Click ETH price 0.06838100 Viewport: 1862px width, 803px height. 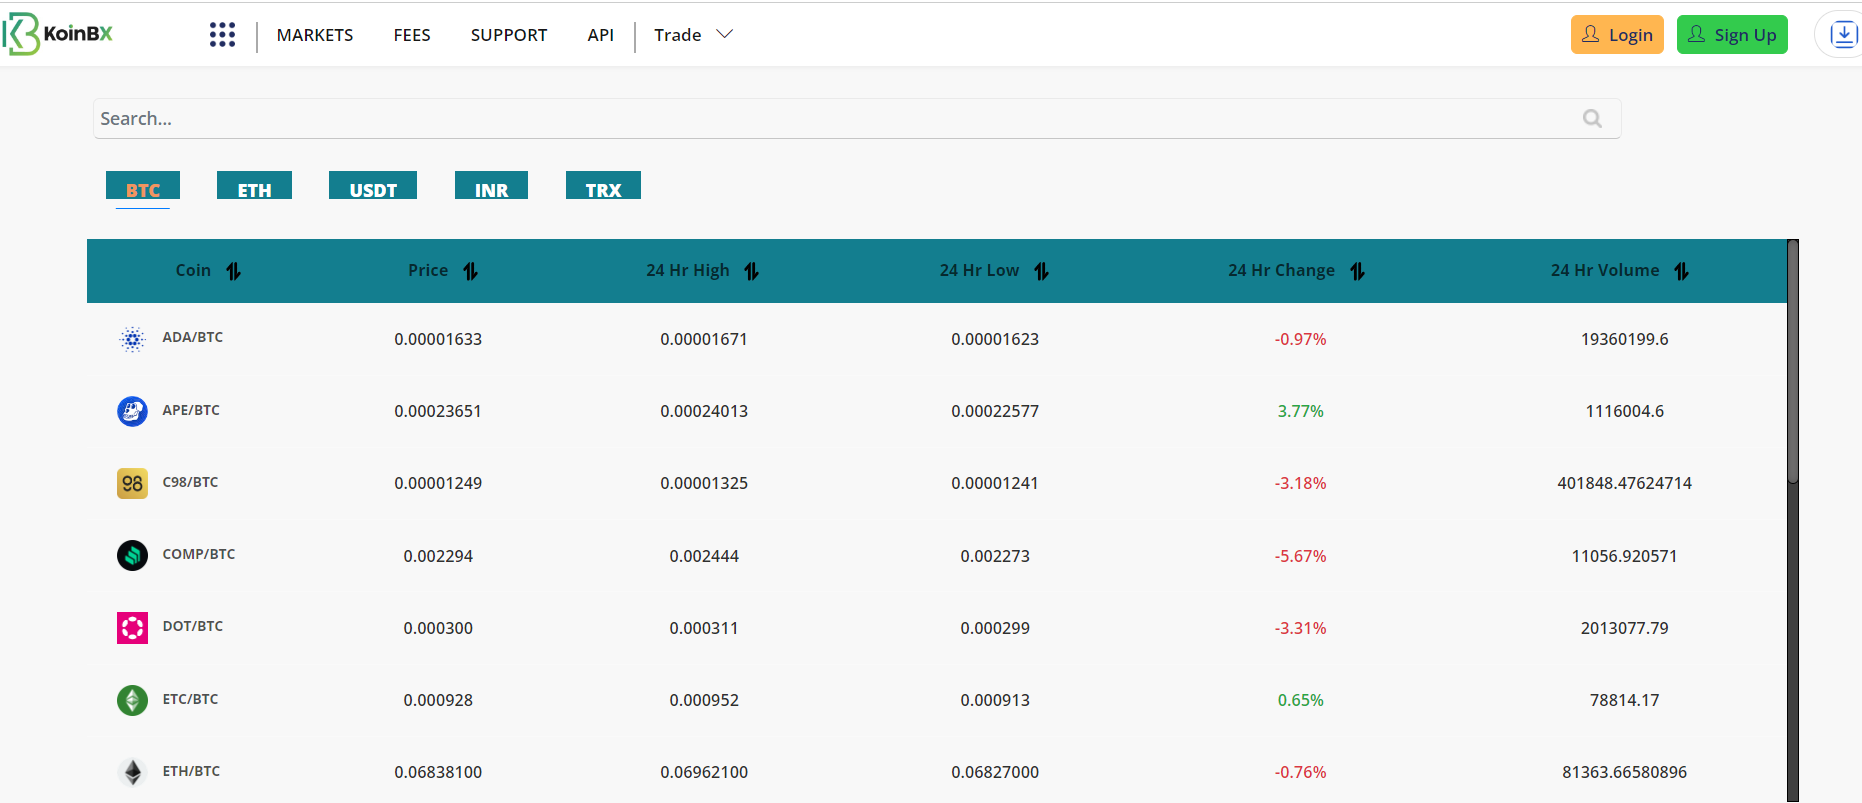[x=438, y=772]
